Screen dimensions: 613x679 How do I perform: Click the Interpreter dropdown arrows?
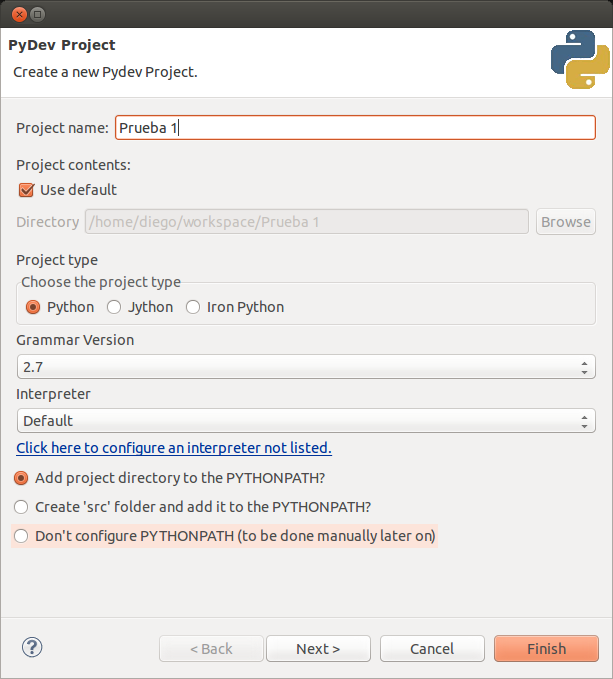(584, 421)
